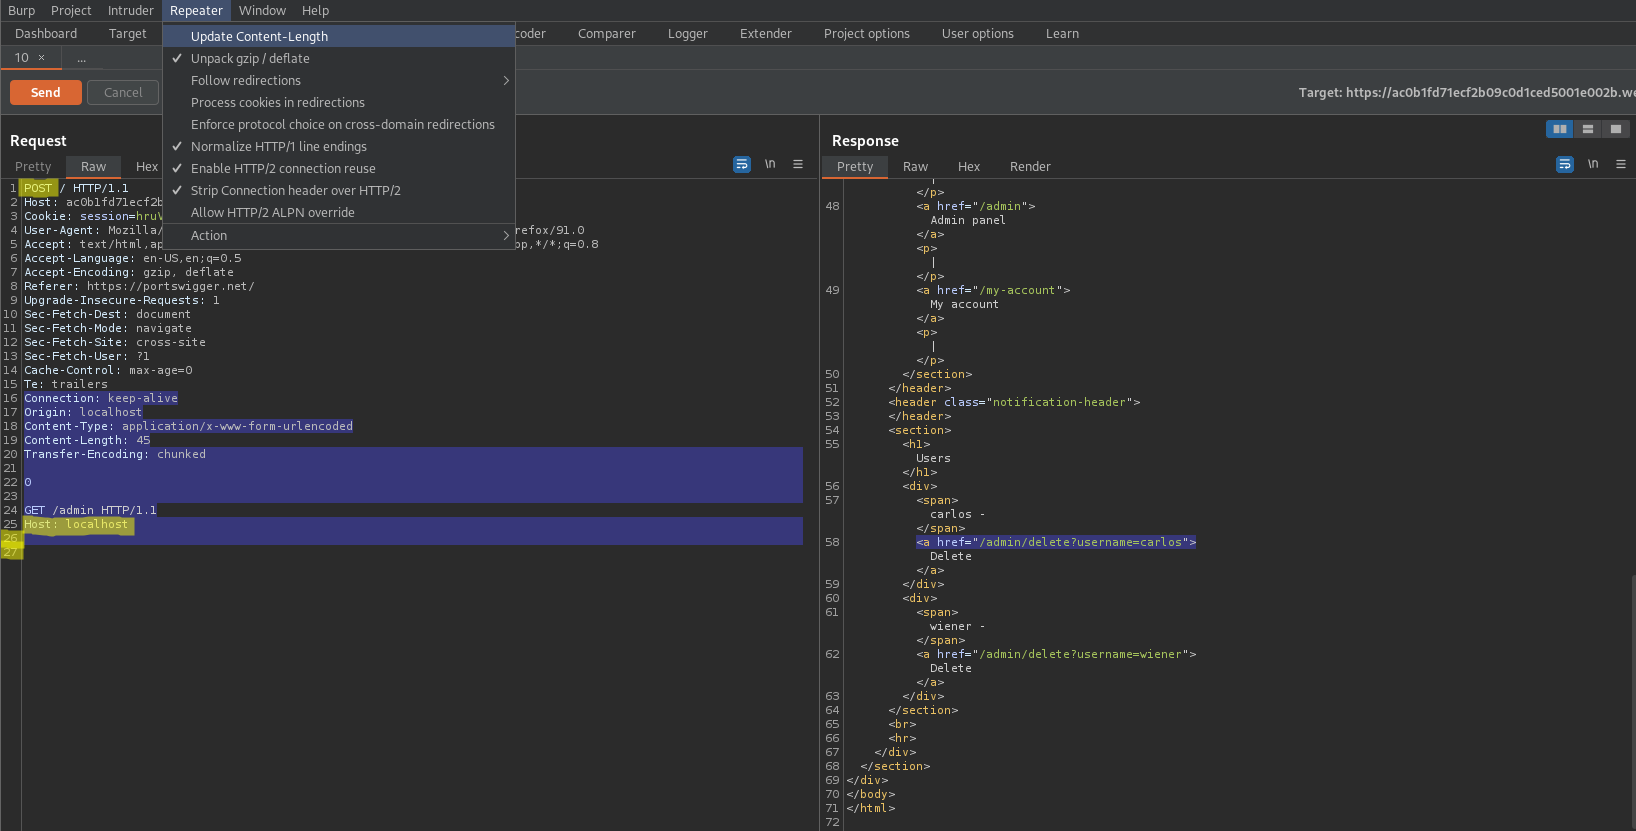Select Pretty view in Response panel
The height and width of the screenshot is (831, 1636).
tap(855, 167)
